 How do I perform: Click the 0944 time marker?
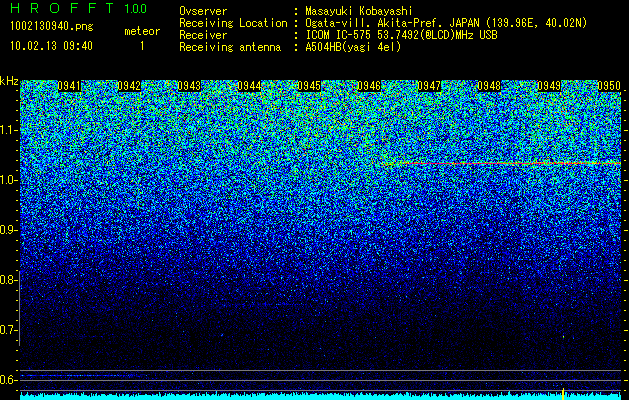249,86
